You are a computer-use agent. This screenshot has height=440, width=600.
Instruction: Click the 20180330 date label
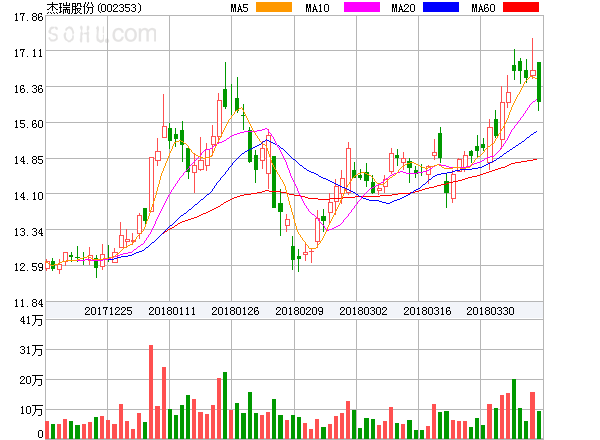(490, 311)
